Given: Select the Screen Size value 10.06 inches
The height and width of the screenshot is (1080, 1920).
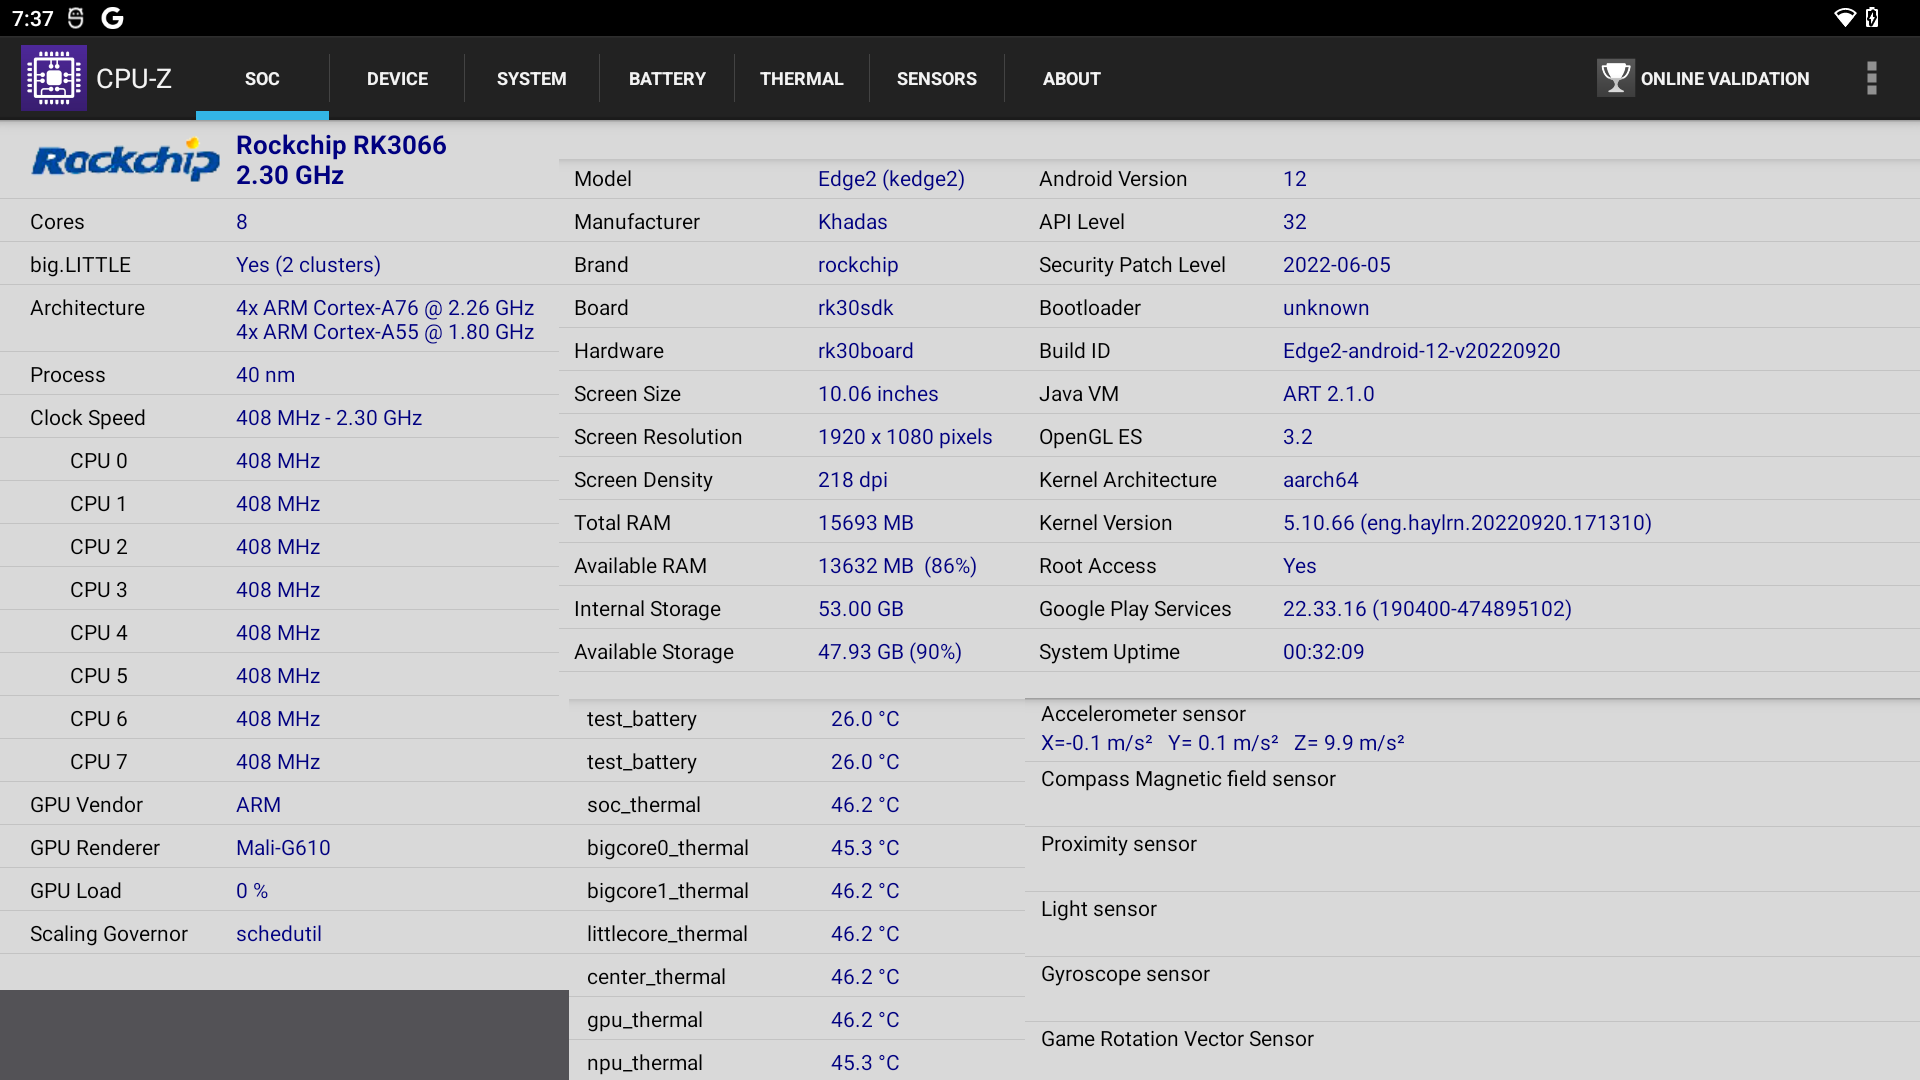Looking at the screenshot, I should pyautogui.click(x=878, y=394).
